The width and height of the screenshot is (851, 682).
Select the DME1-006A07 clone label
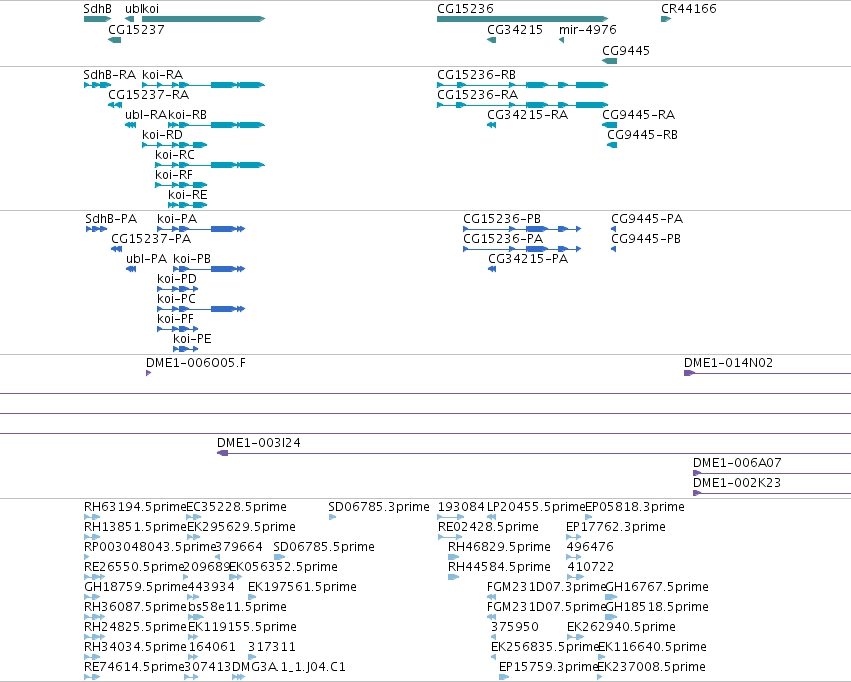coord(738,463)
